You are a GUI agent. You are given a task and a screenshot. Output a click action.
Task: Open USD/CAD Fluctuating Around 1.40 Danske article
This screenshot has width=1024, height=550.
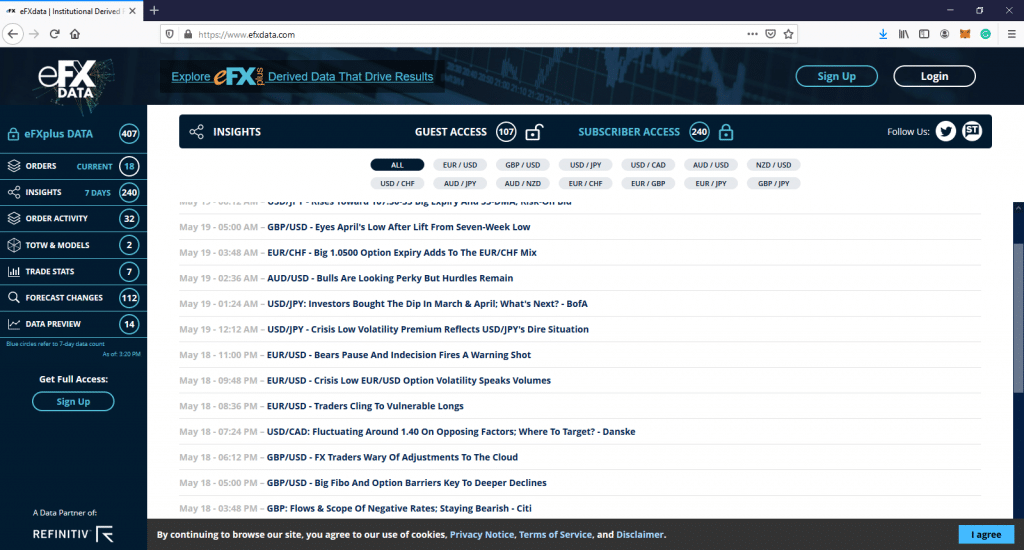(x=451, y=431)
